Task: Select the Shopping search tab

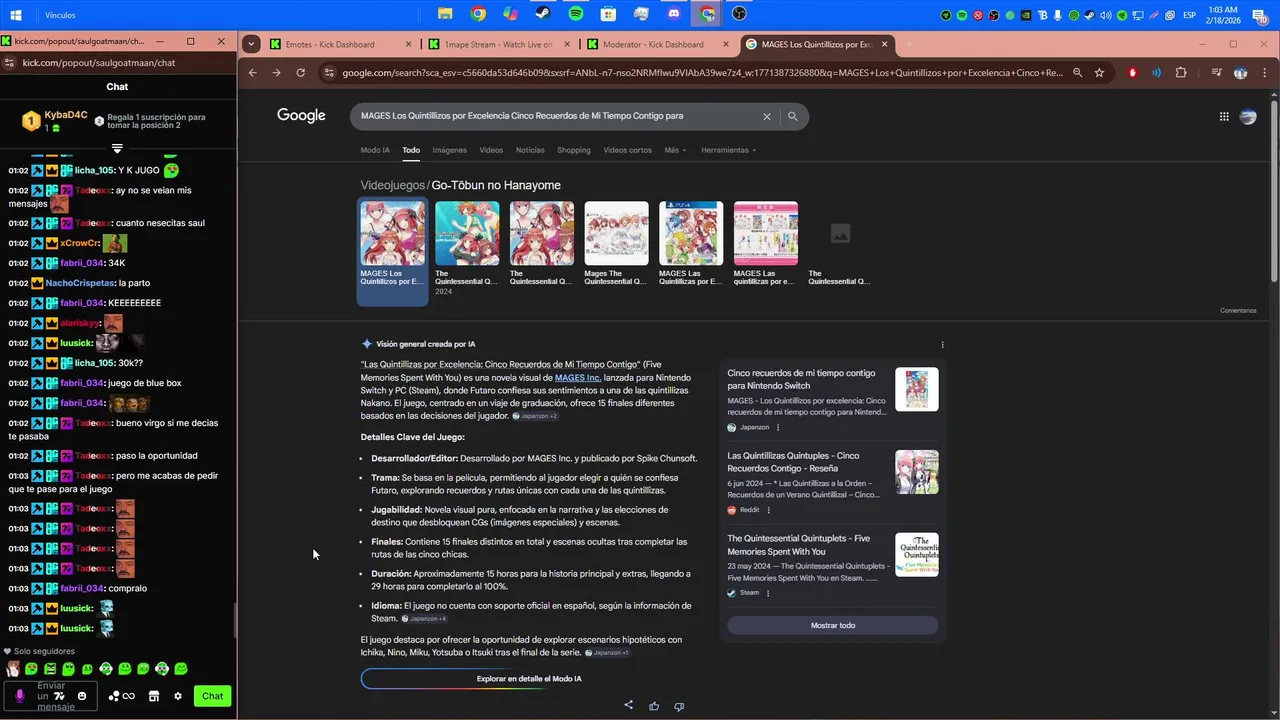Action: (x=574, y=150)
